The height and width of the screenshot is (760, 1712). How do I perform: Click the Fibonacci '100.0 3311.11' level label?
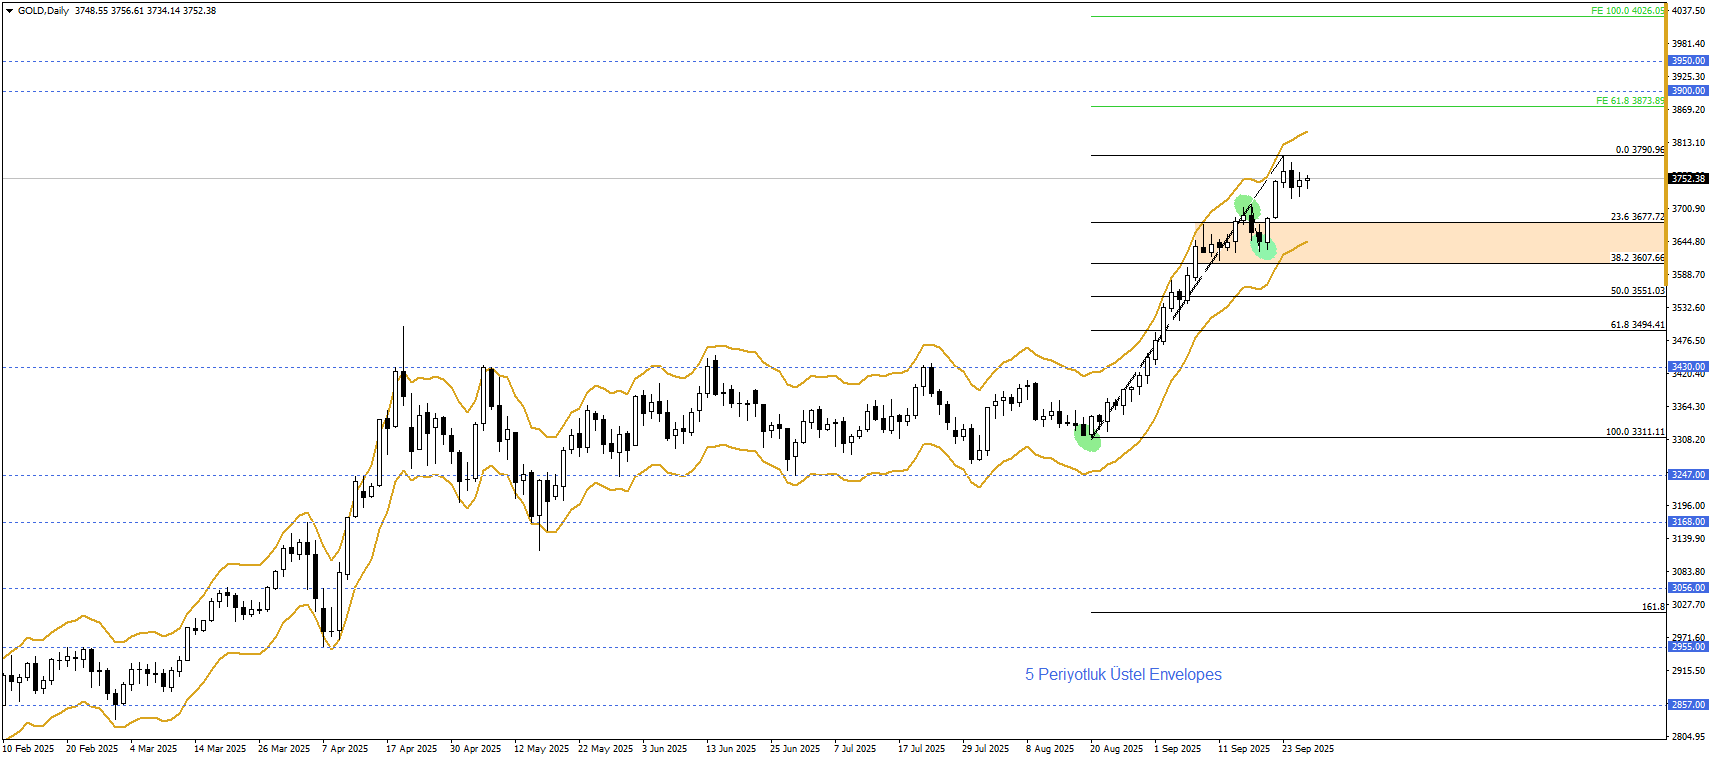1635,432
